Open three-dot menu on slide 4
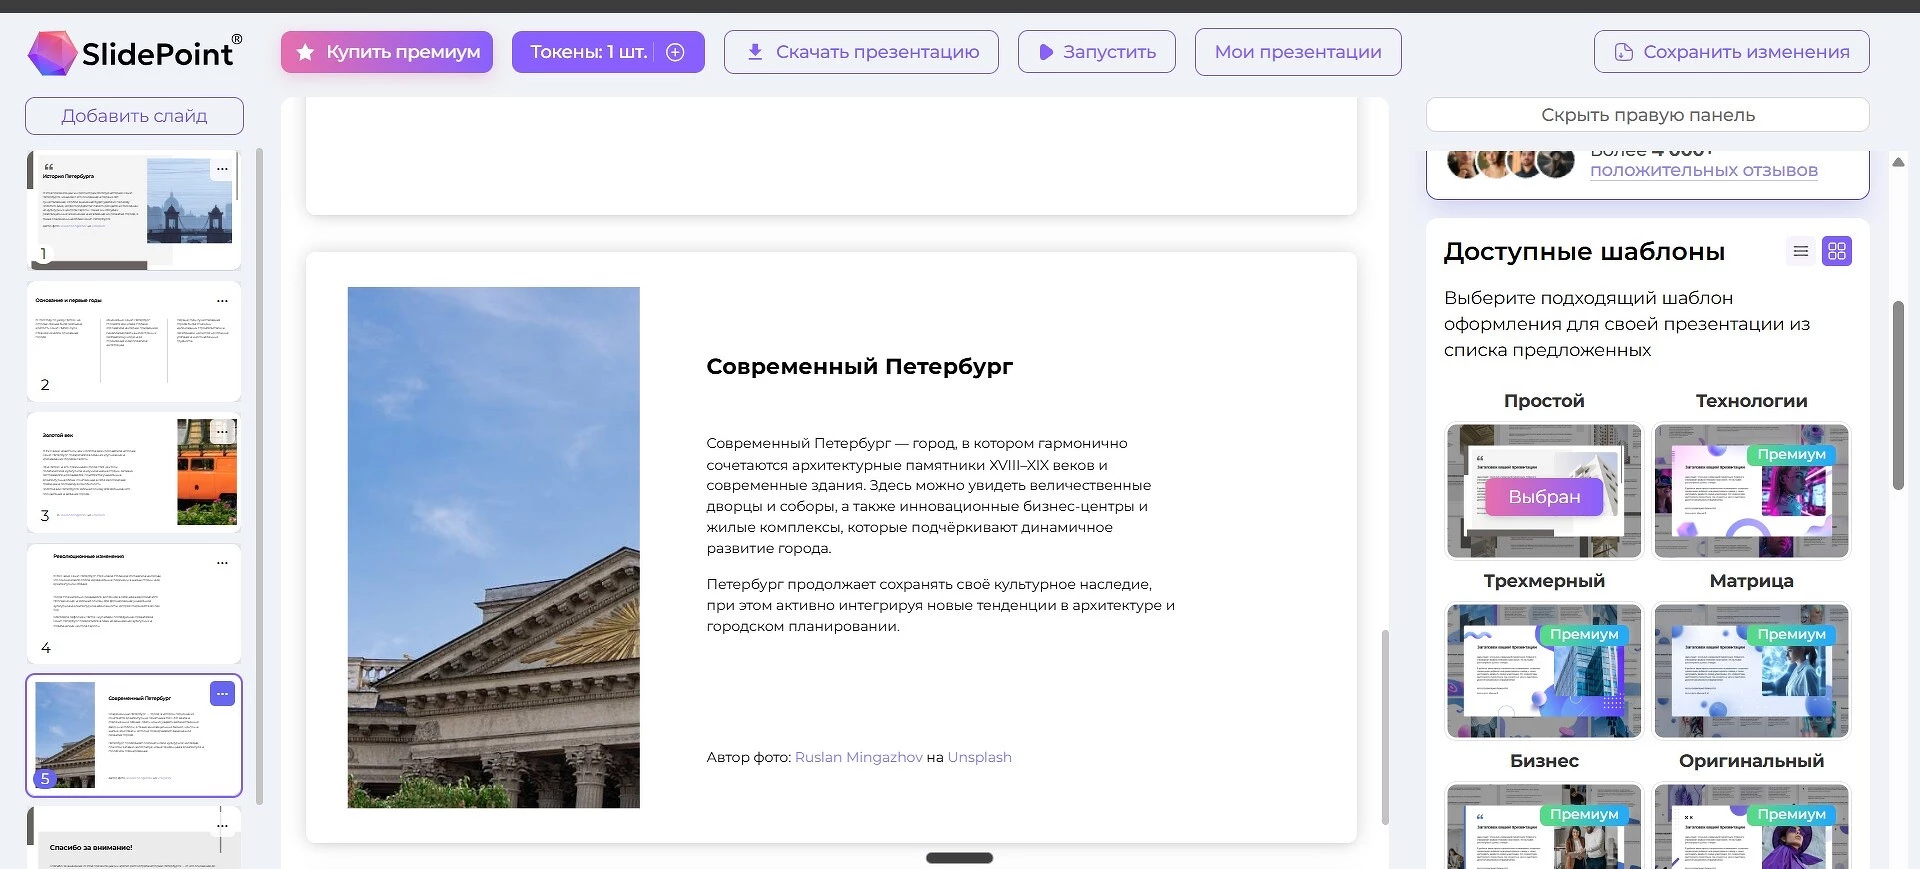 (222, 563)
